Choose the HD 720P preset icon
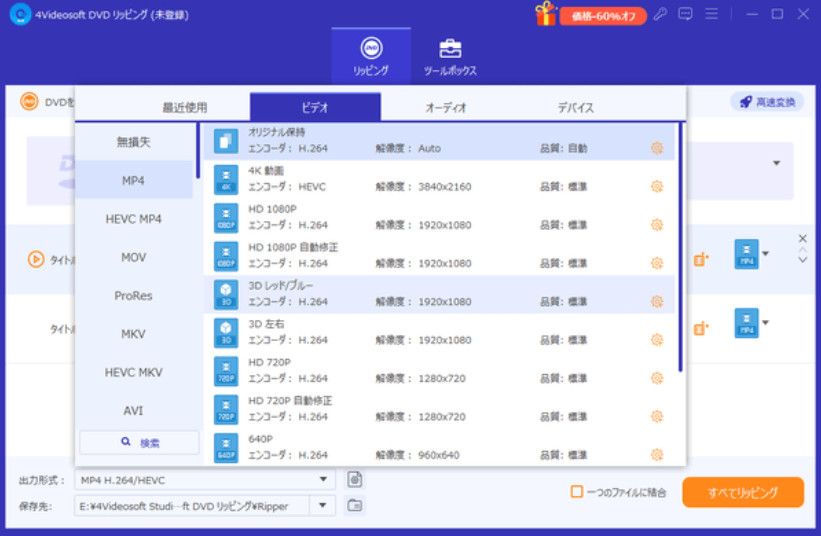Screen dimensions: 821x536 (226, 371)
